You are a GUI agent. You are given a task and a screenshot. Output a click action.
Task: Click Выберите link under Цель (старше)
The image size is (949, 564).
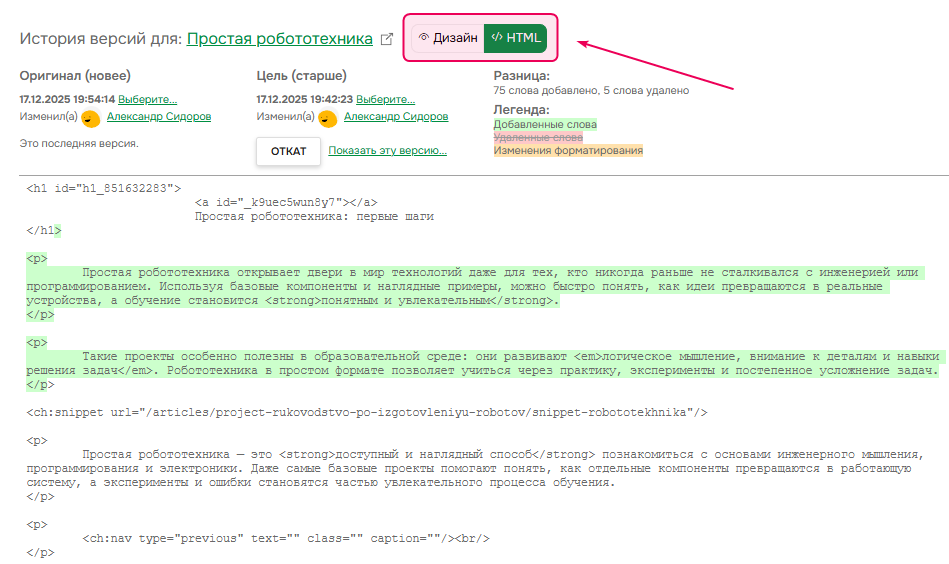pyautogui.click(x=386, y=99)
